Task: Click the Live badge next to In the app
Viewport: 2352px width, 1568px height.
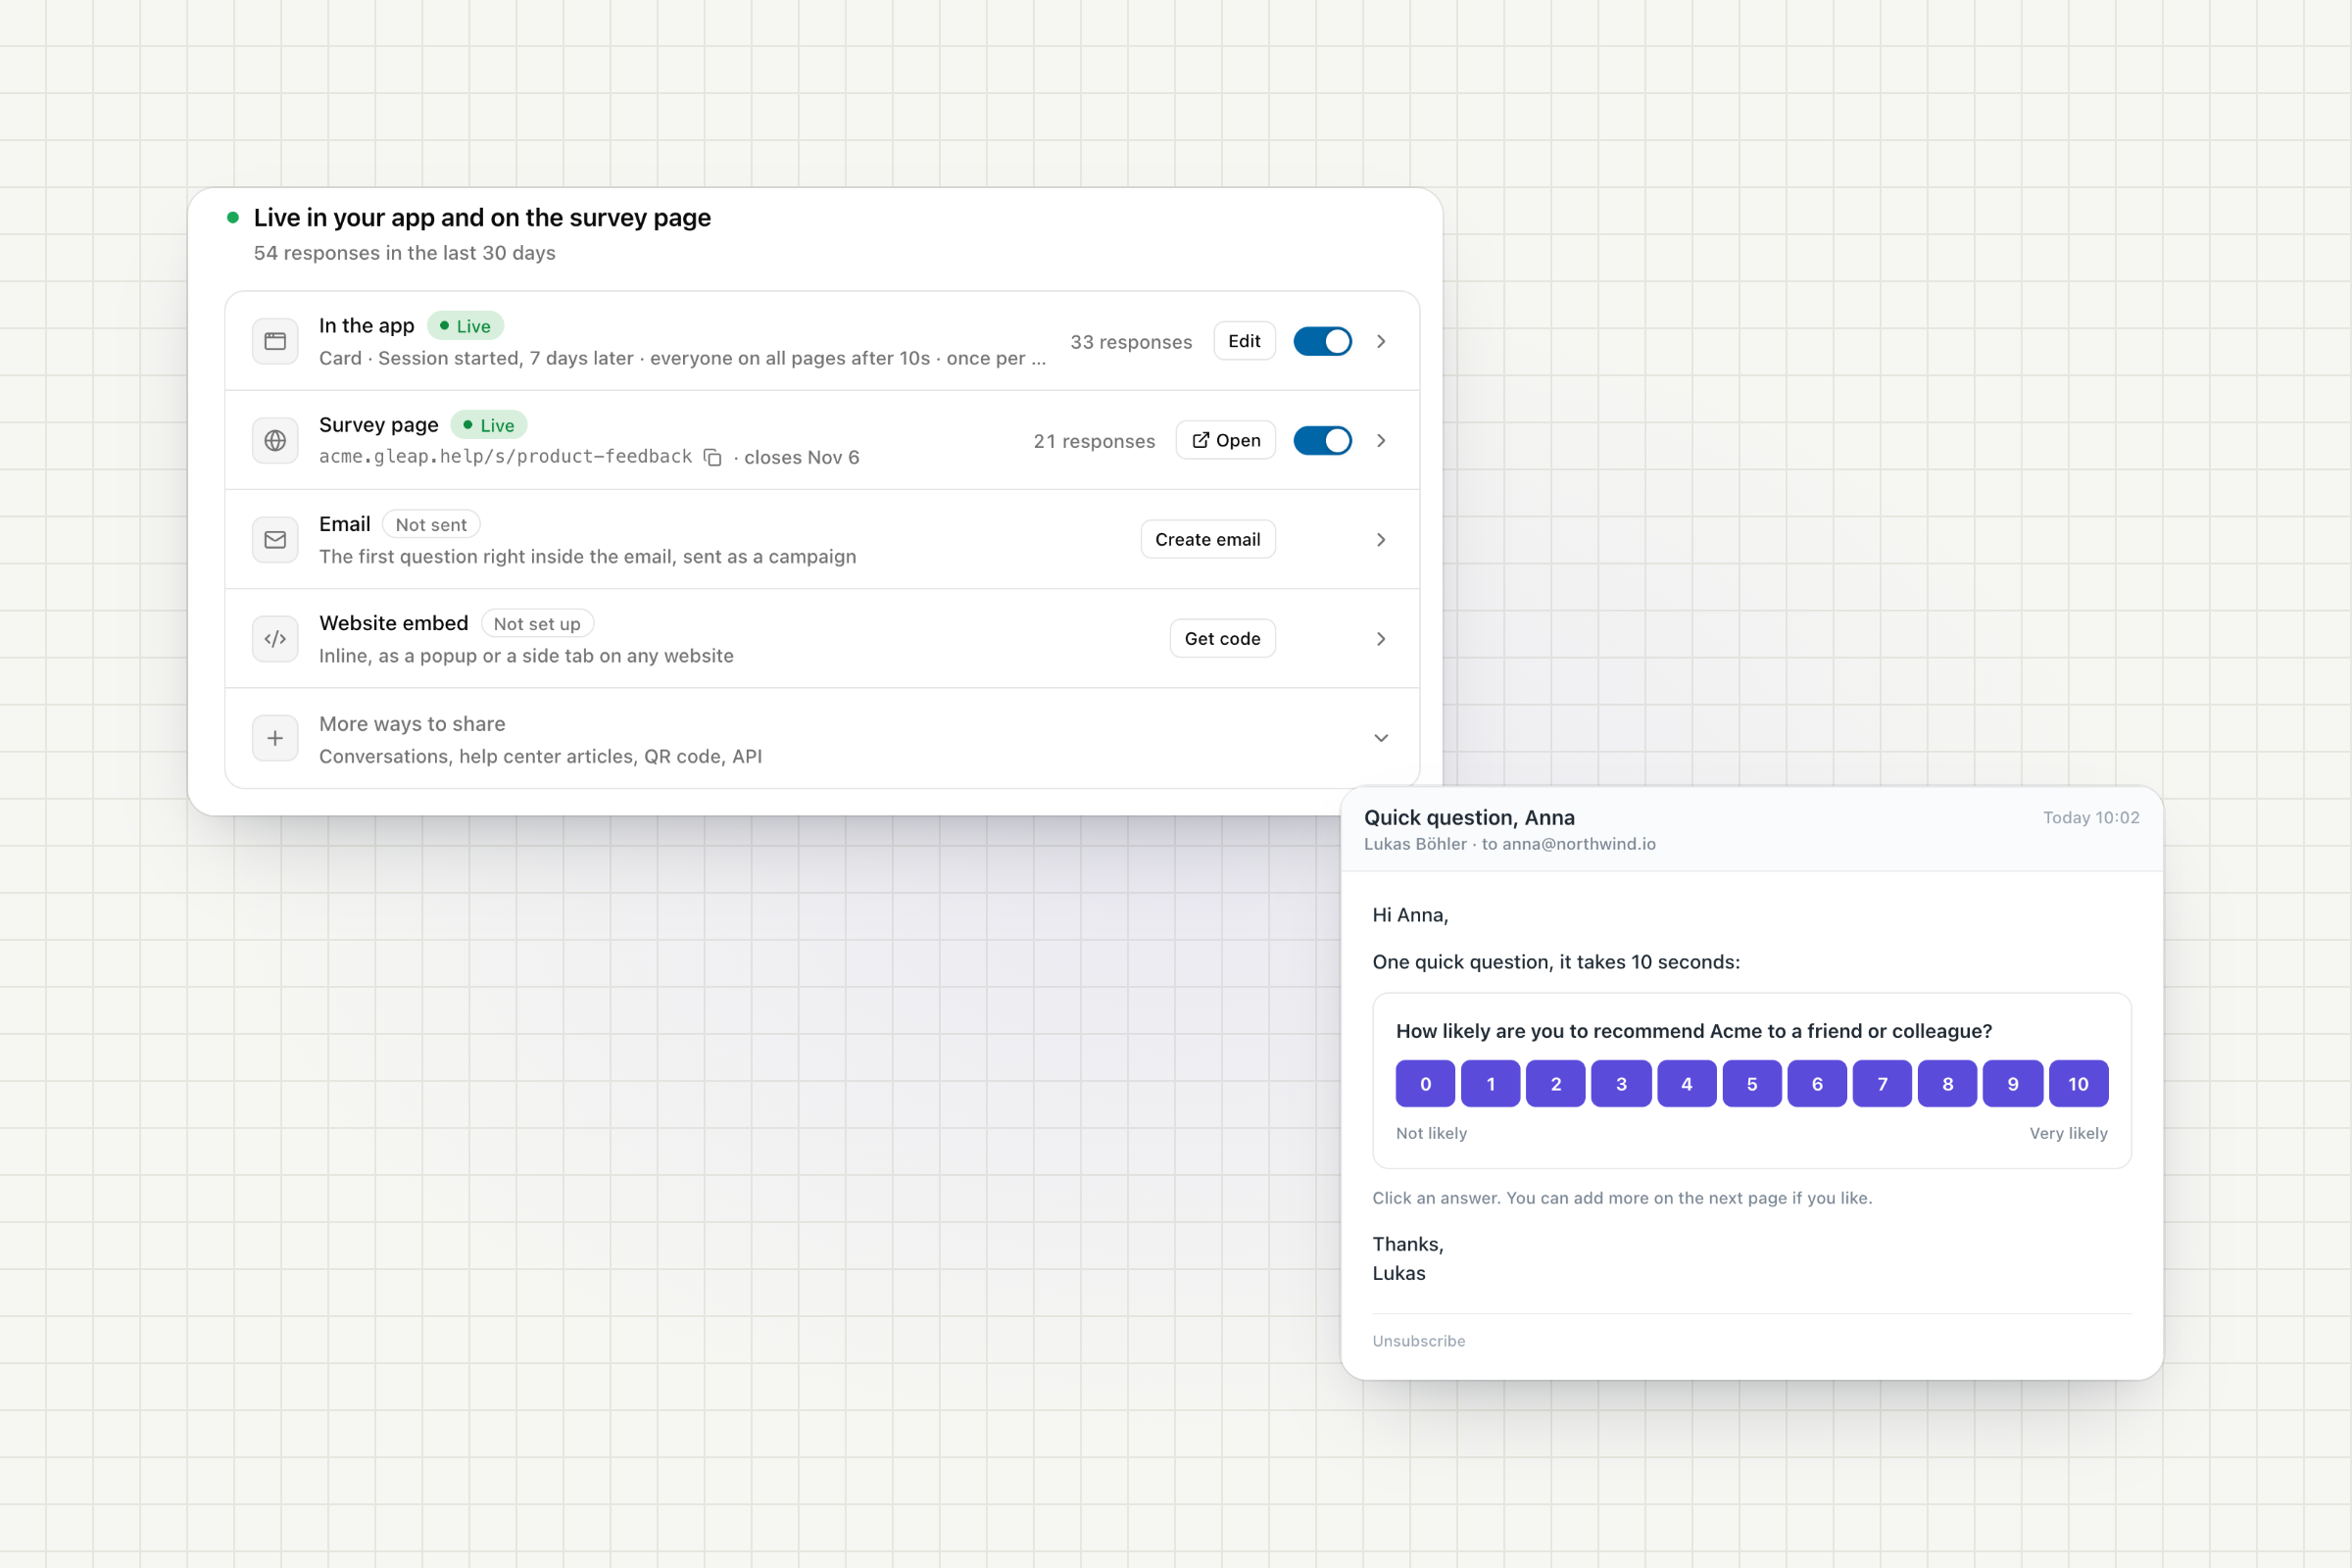Action: click(465, 326)
